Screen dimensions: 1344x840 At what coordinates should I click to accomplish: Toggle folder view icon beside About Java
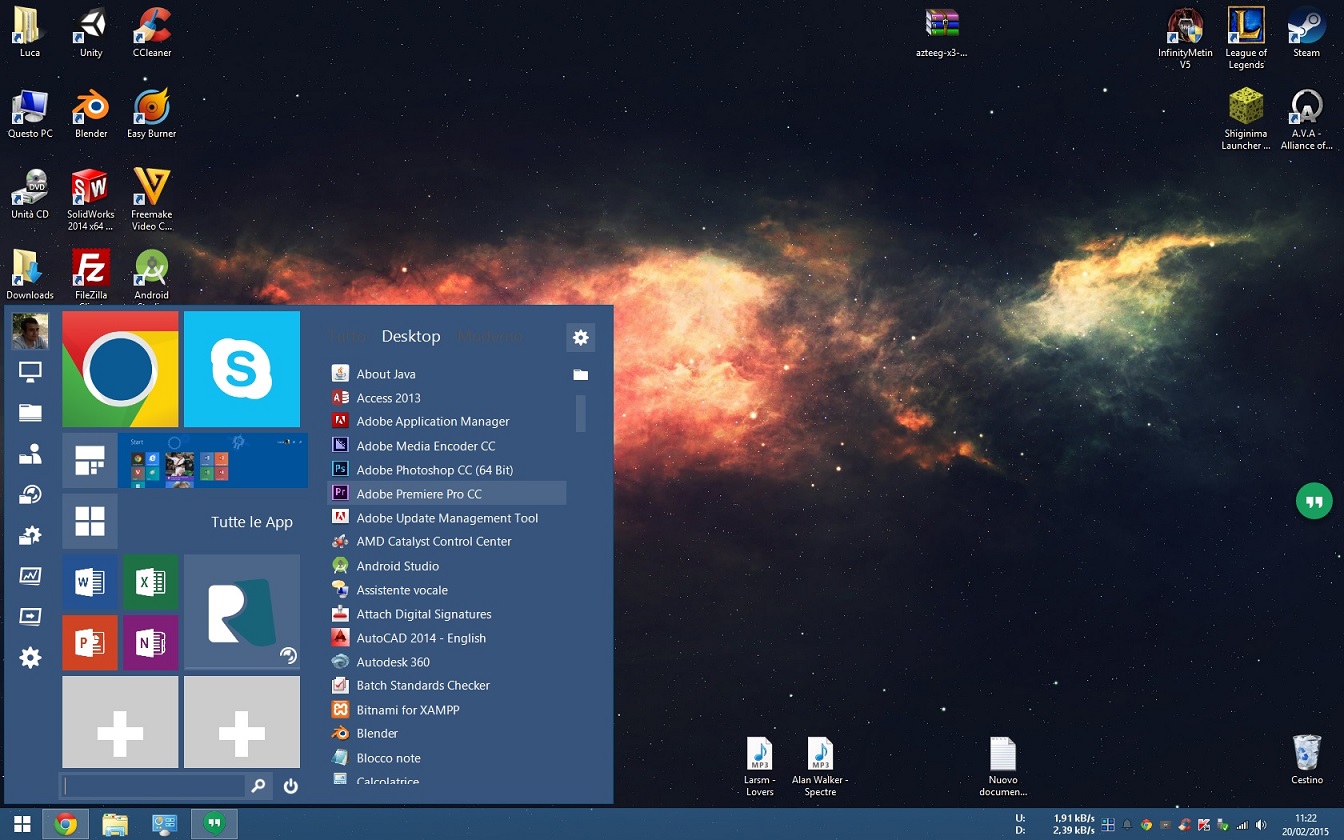click(x=580, y=374)
